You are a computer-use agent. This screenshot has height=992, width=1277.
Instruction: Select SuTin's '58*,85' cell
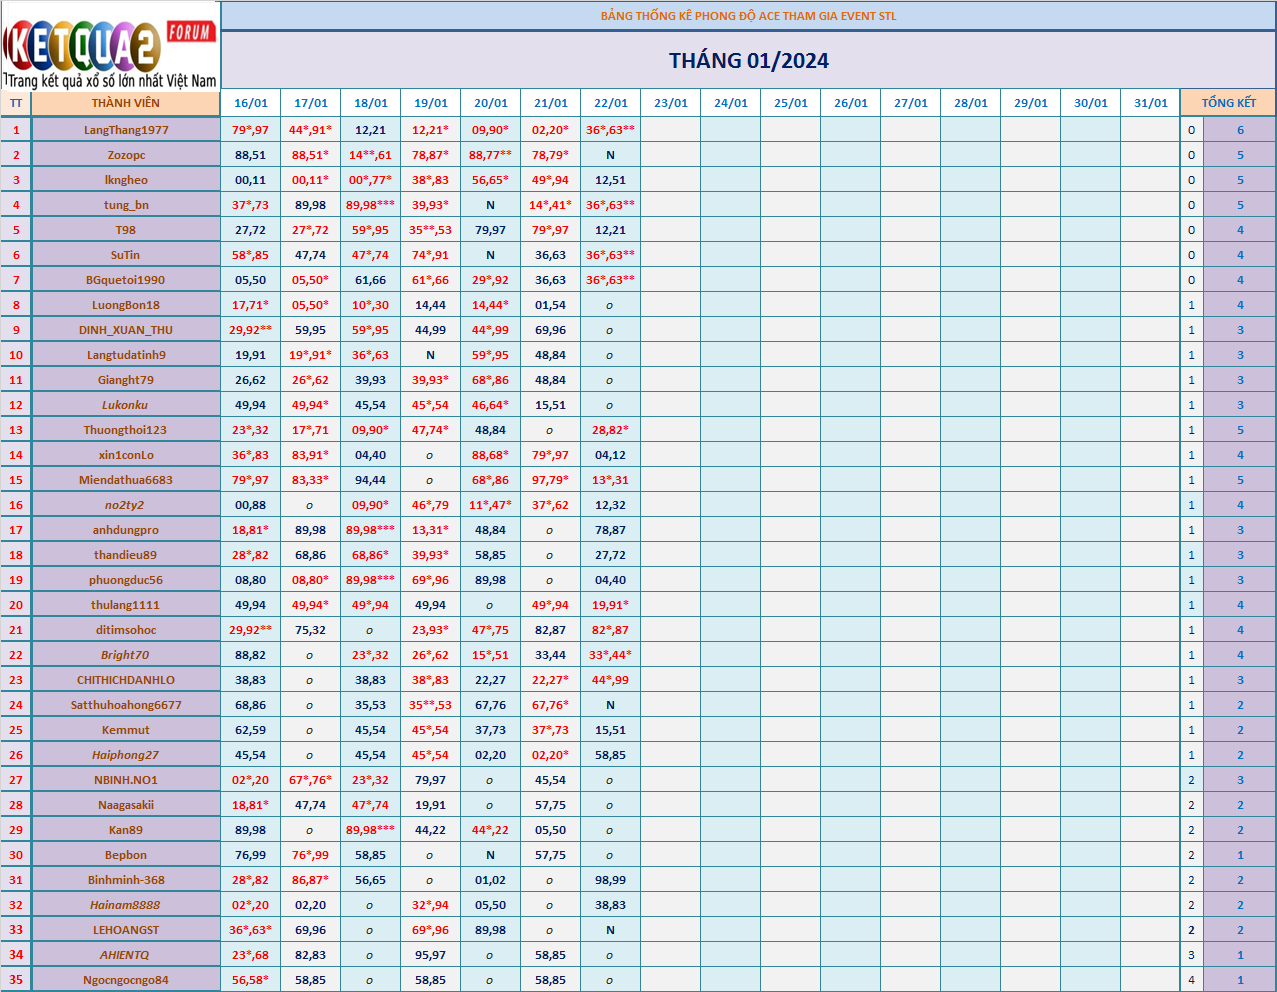(x=251, y=255)
